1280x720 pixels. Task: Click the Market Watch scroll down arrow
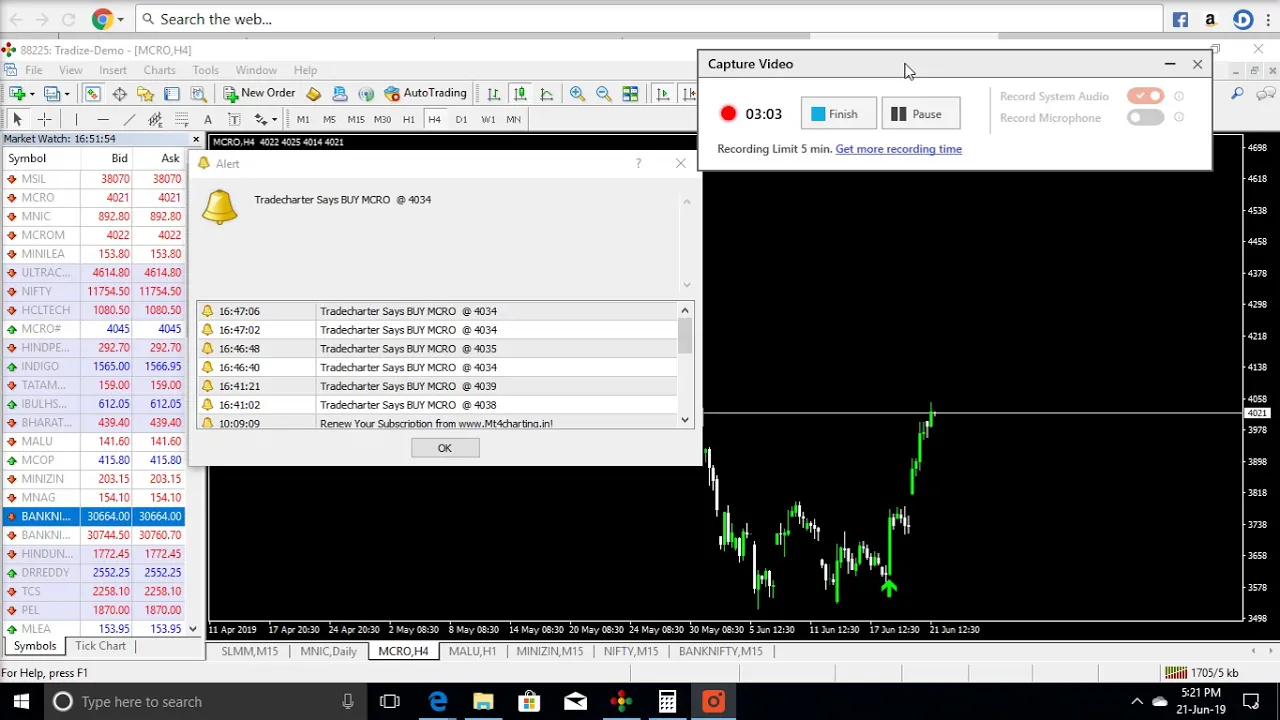coord(192,629)
